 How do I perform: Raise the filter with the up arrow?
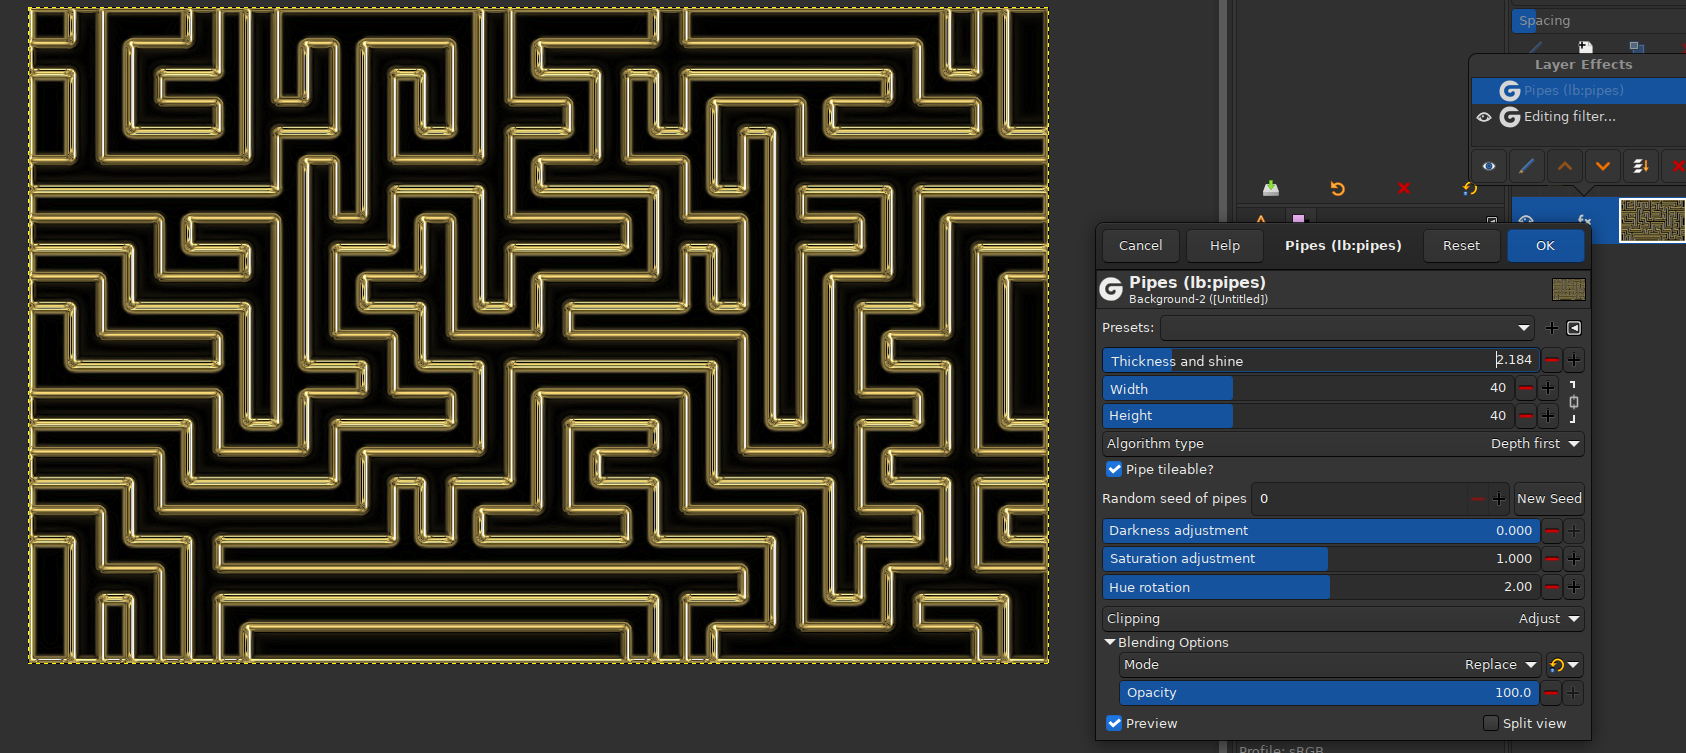(1565, 166)
